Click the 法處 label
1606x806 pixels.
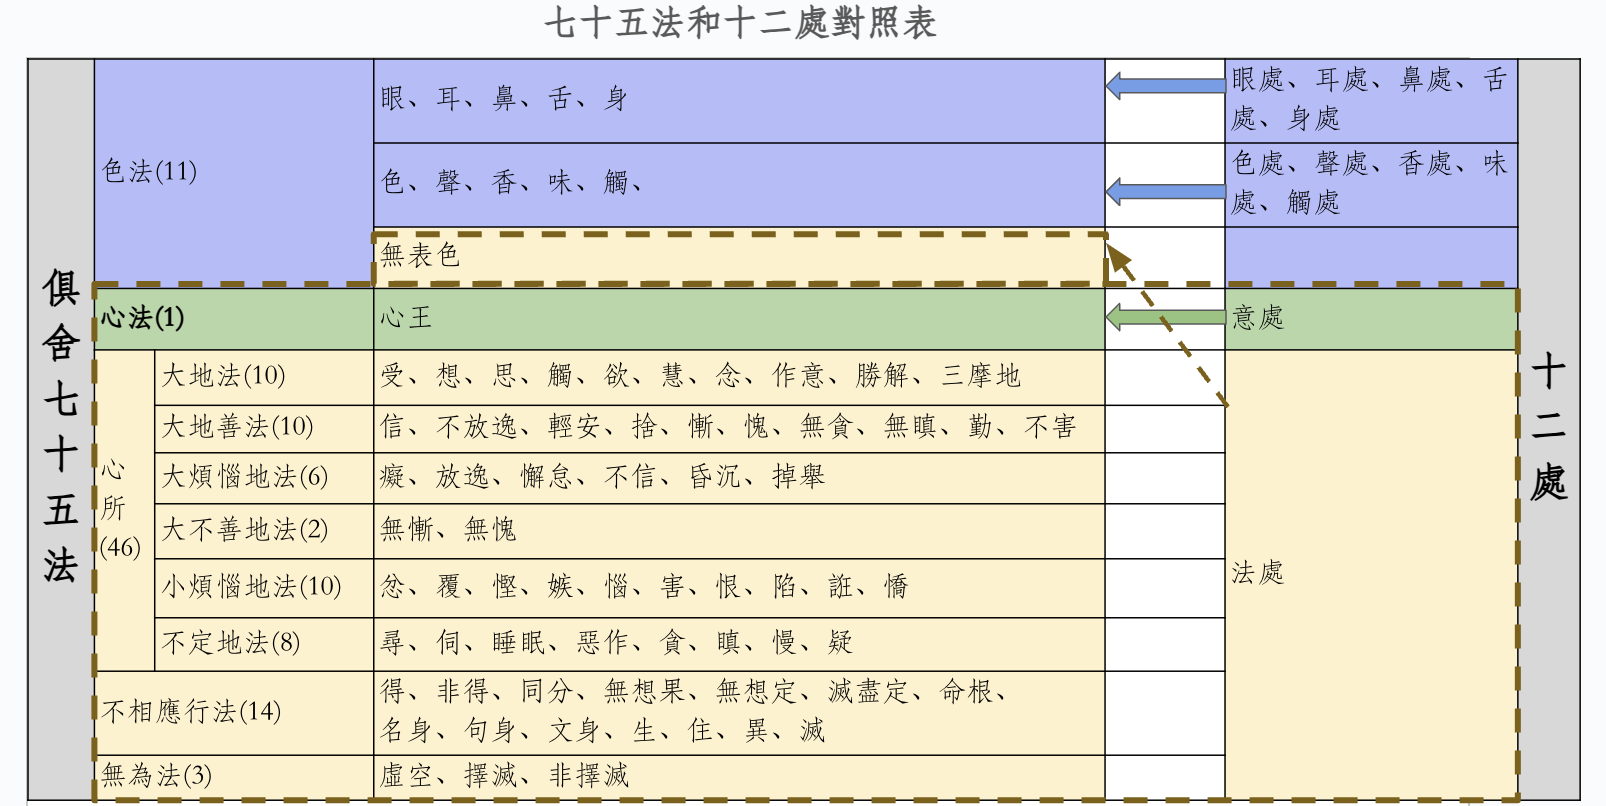tap(1258, 573)
